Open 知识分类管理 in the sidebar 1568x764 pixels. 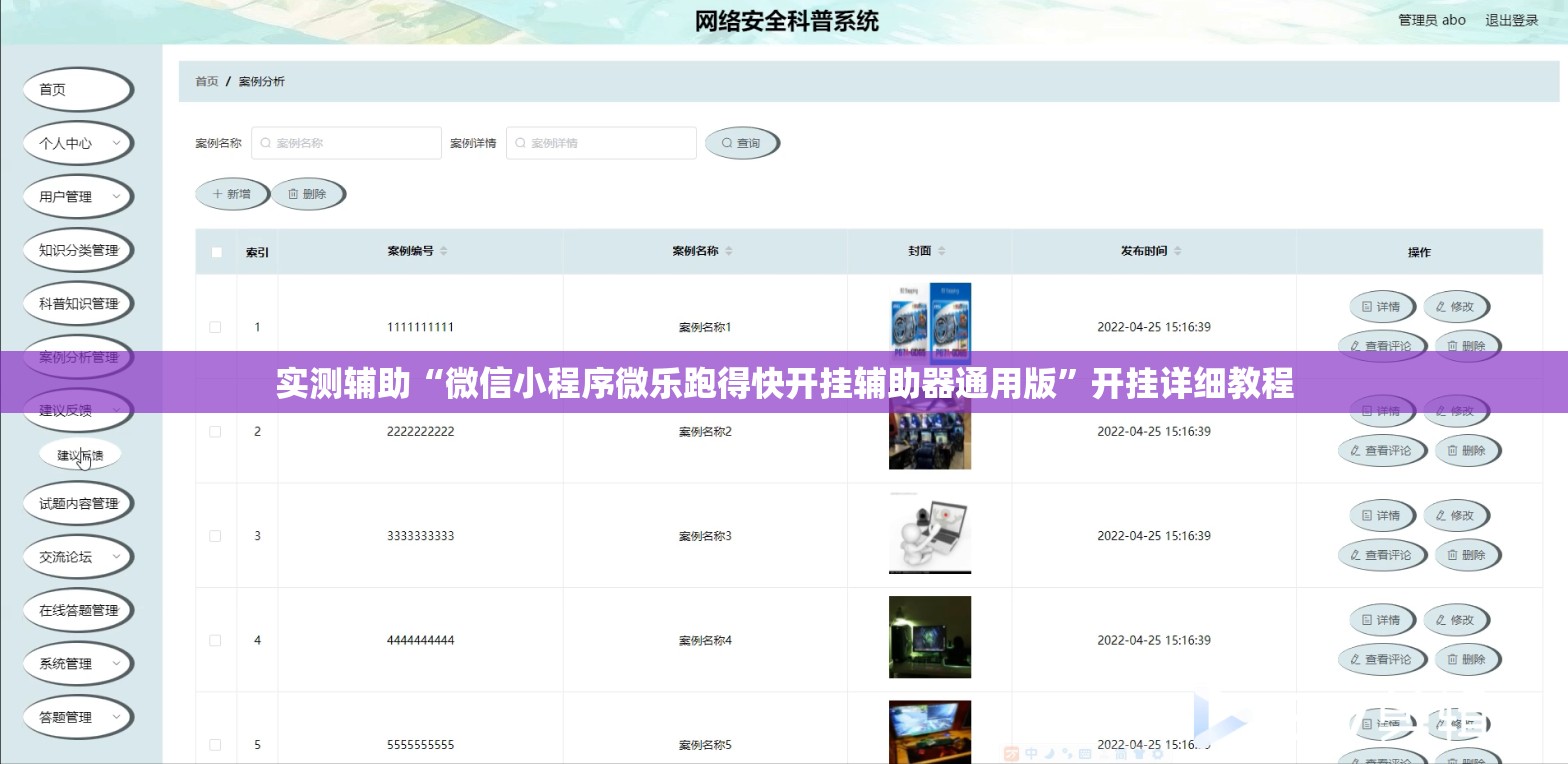pyautogui.click(x=77, y=250)
